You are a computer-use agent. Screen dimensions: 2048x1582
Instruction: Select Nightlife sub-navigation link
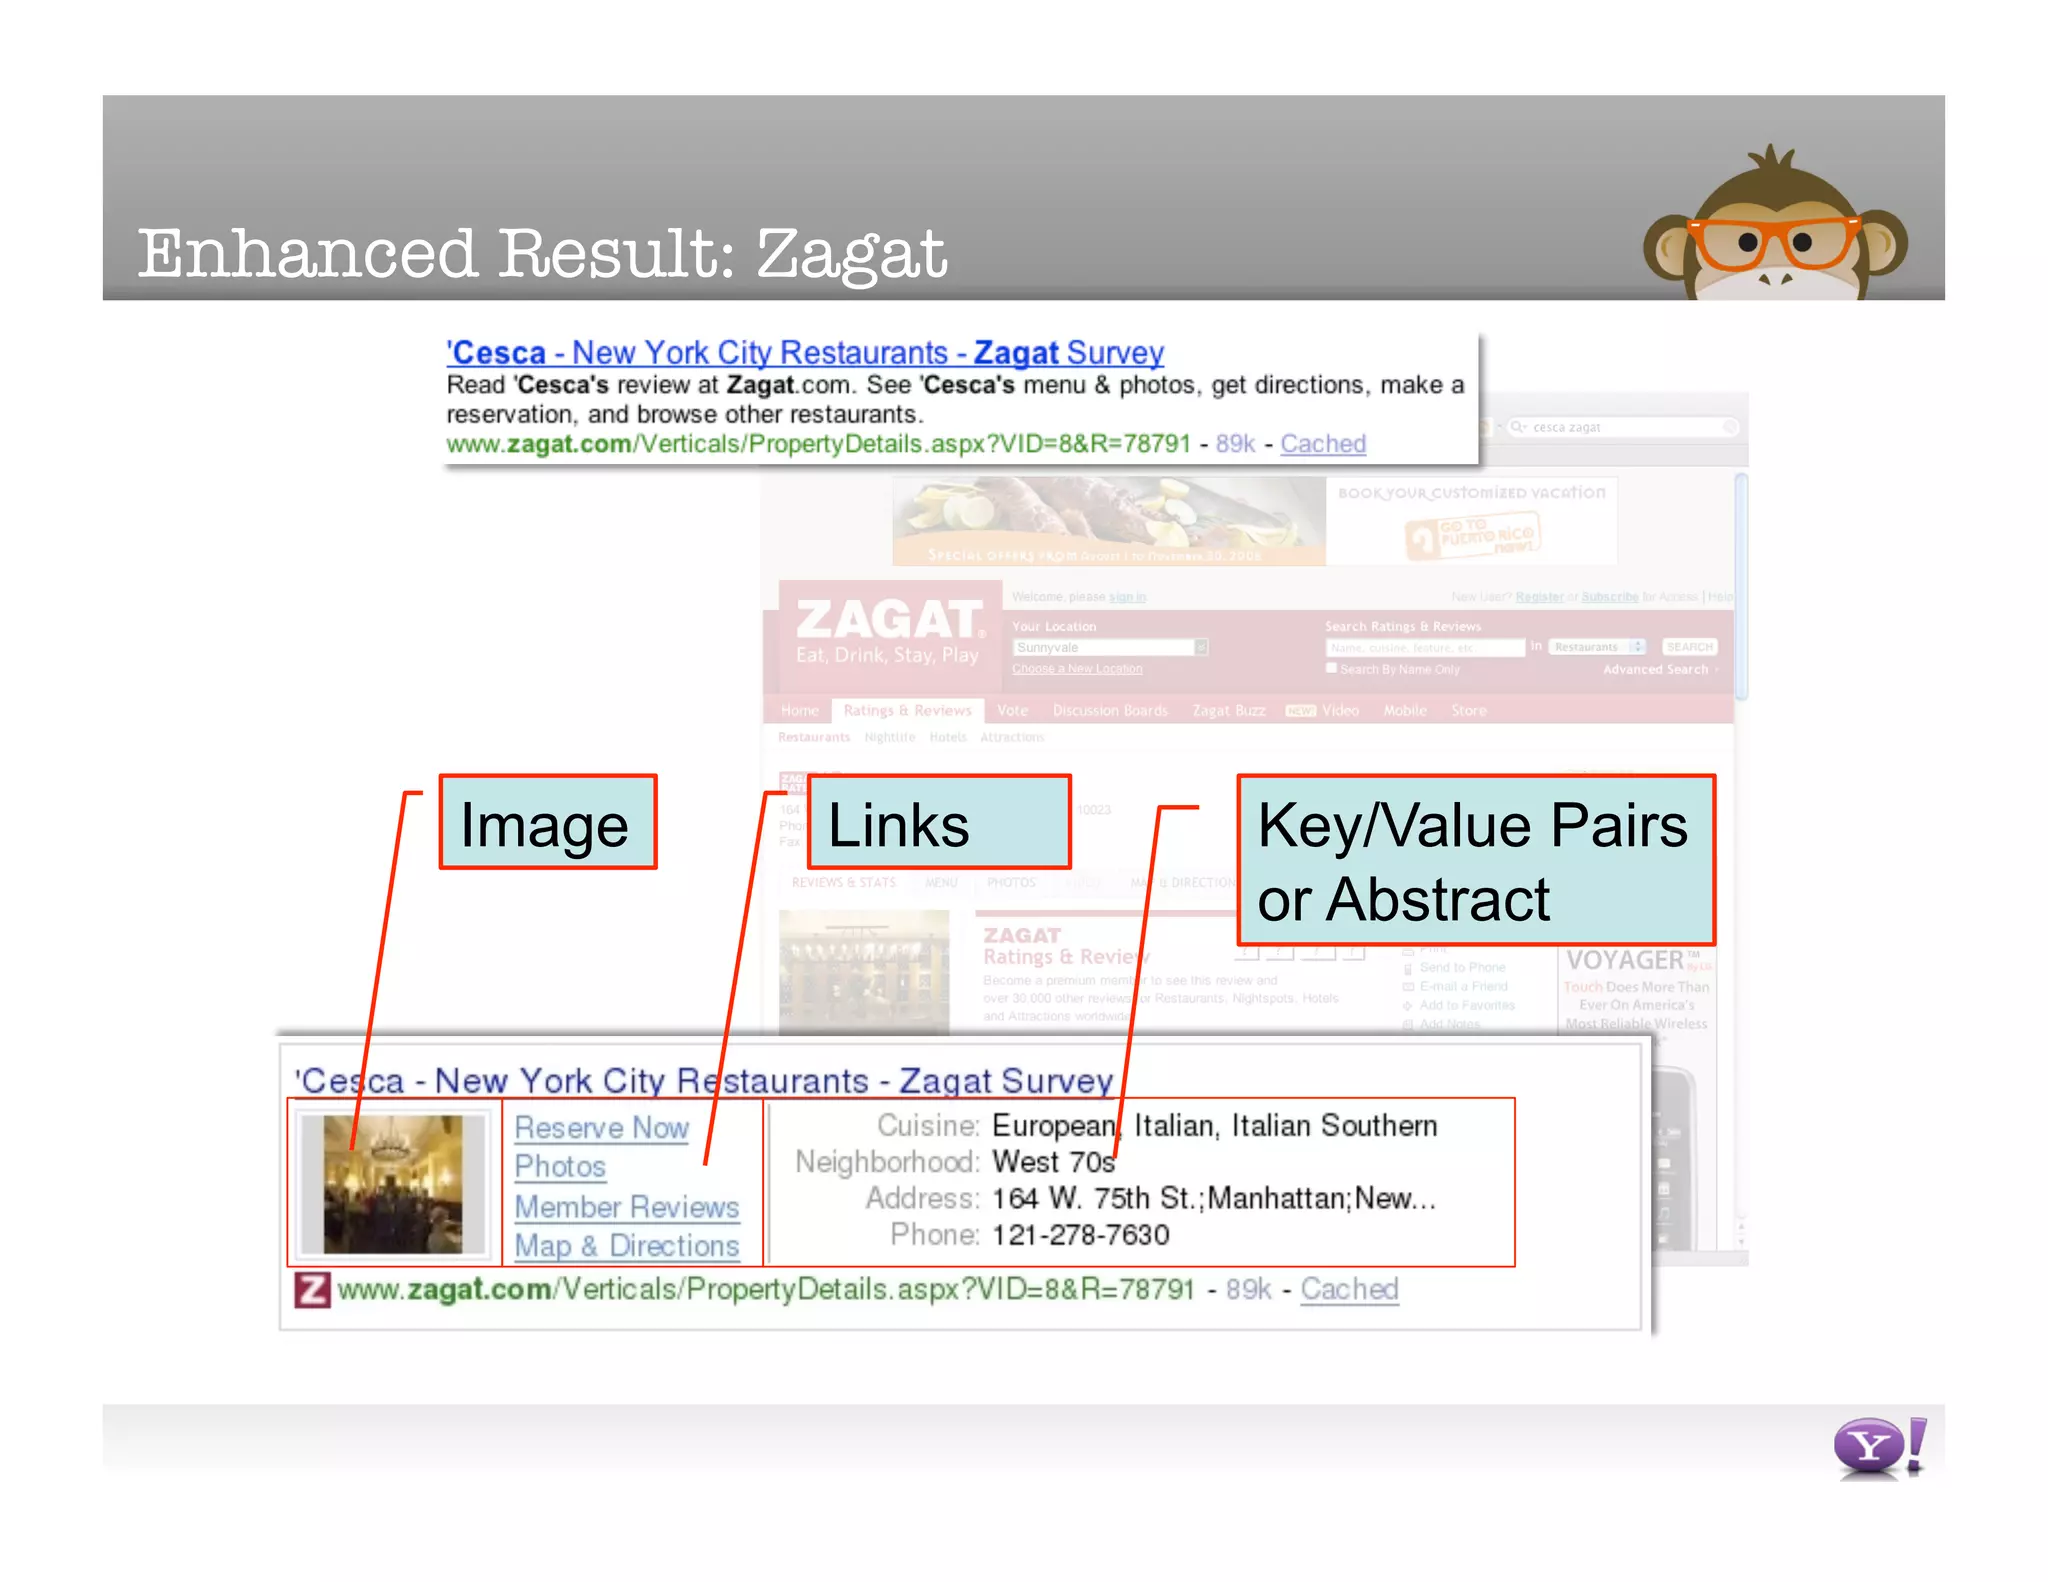tap(889, 737)
